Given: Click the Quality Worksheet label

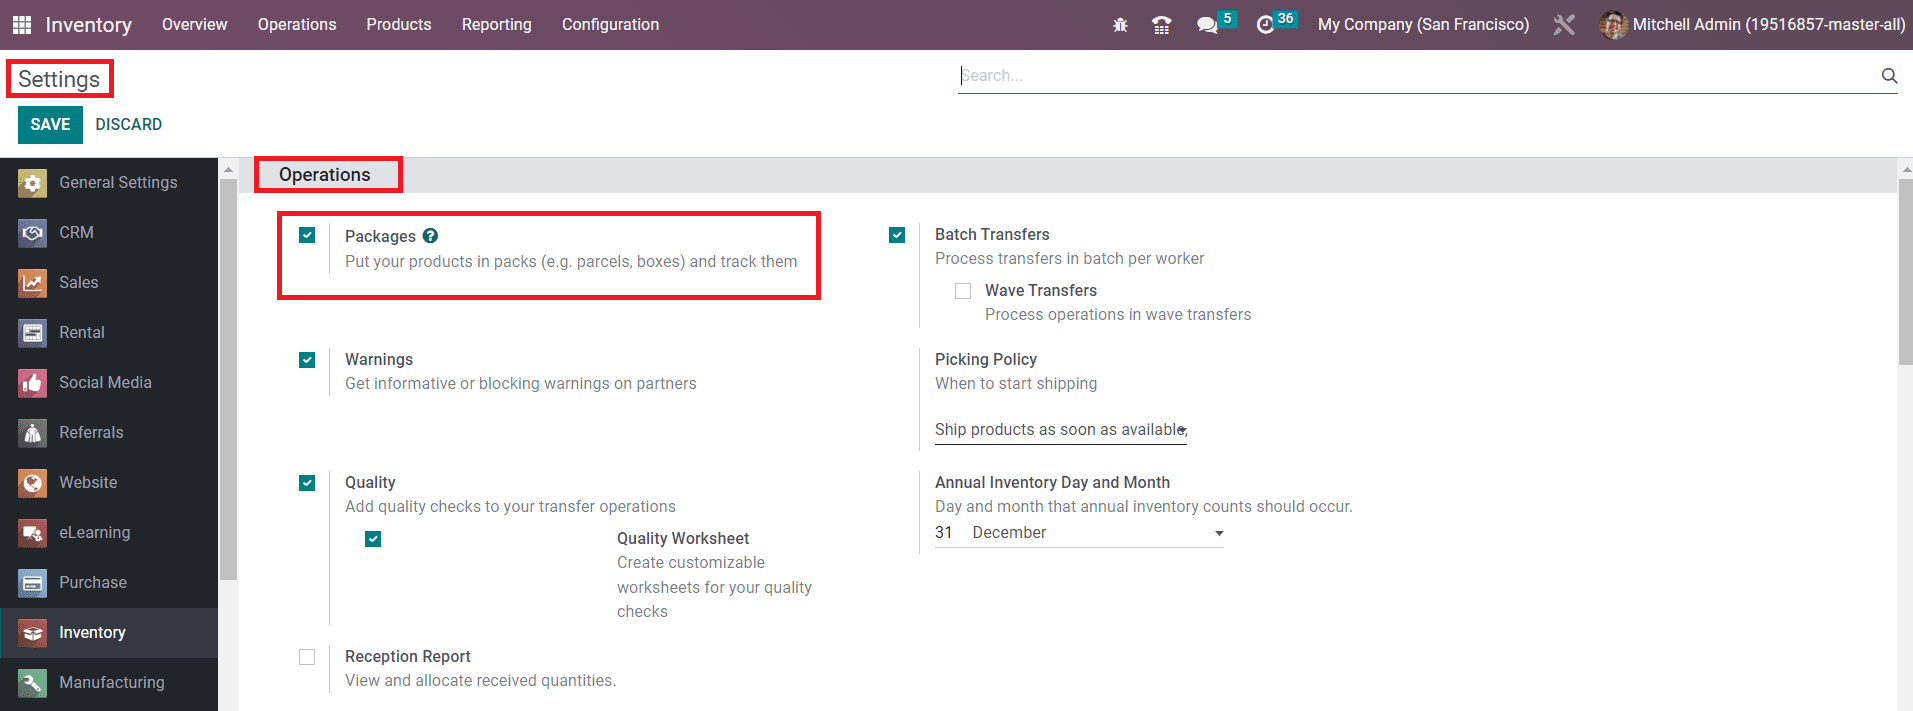Looking at the screenshot, I should [683, 539].
